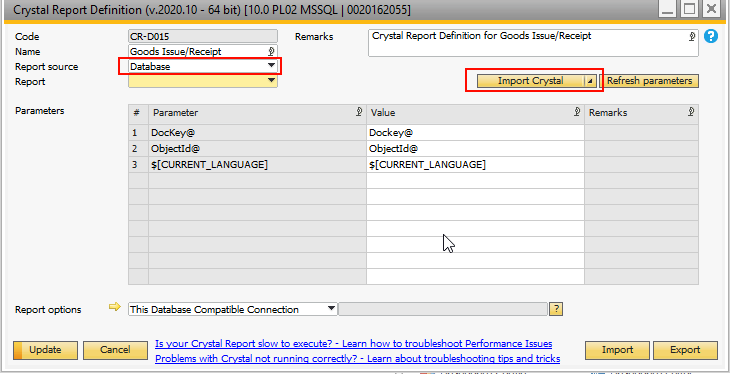Minimize the Crystal Report Definition window

669,9
